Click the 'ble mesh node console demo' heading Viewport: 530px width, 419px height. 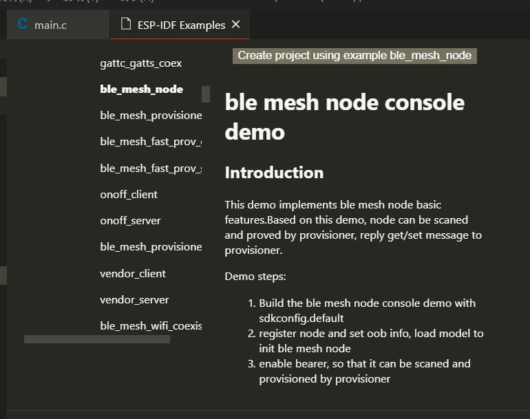pos(344,117)
